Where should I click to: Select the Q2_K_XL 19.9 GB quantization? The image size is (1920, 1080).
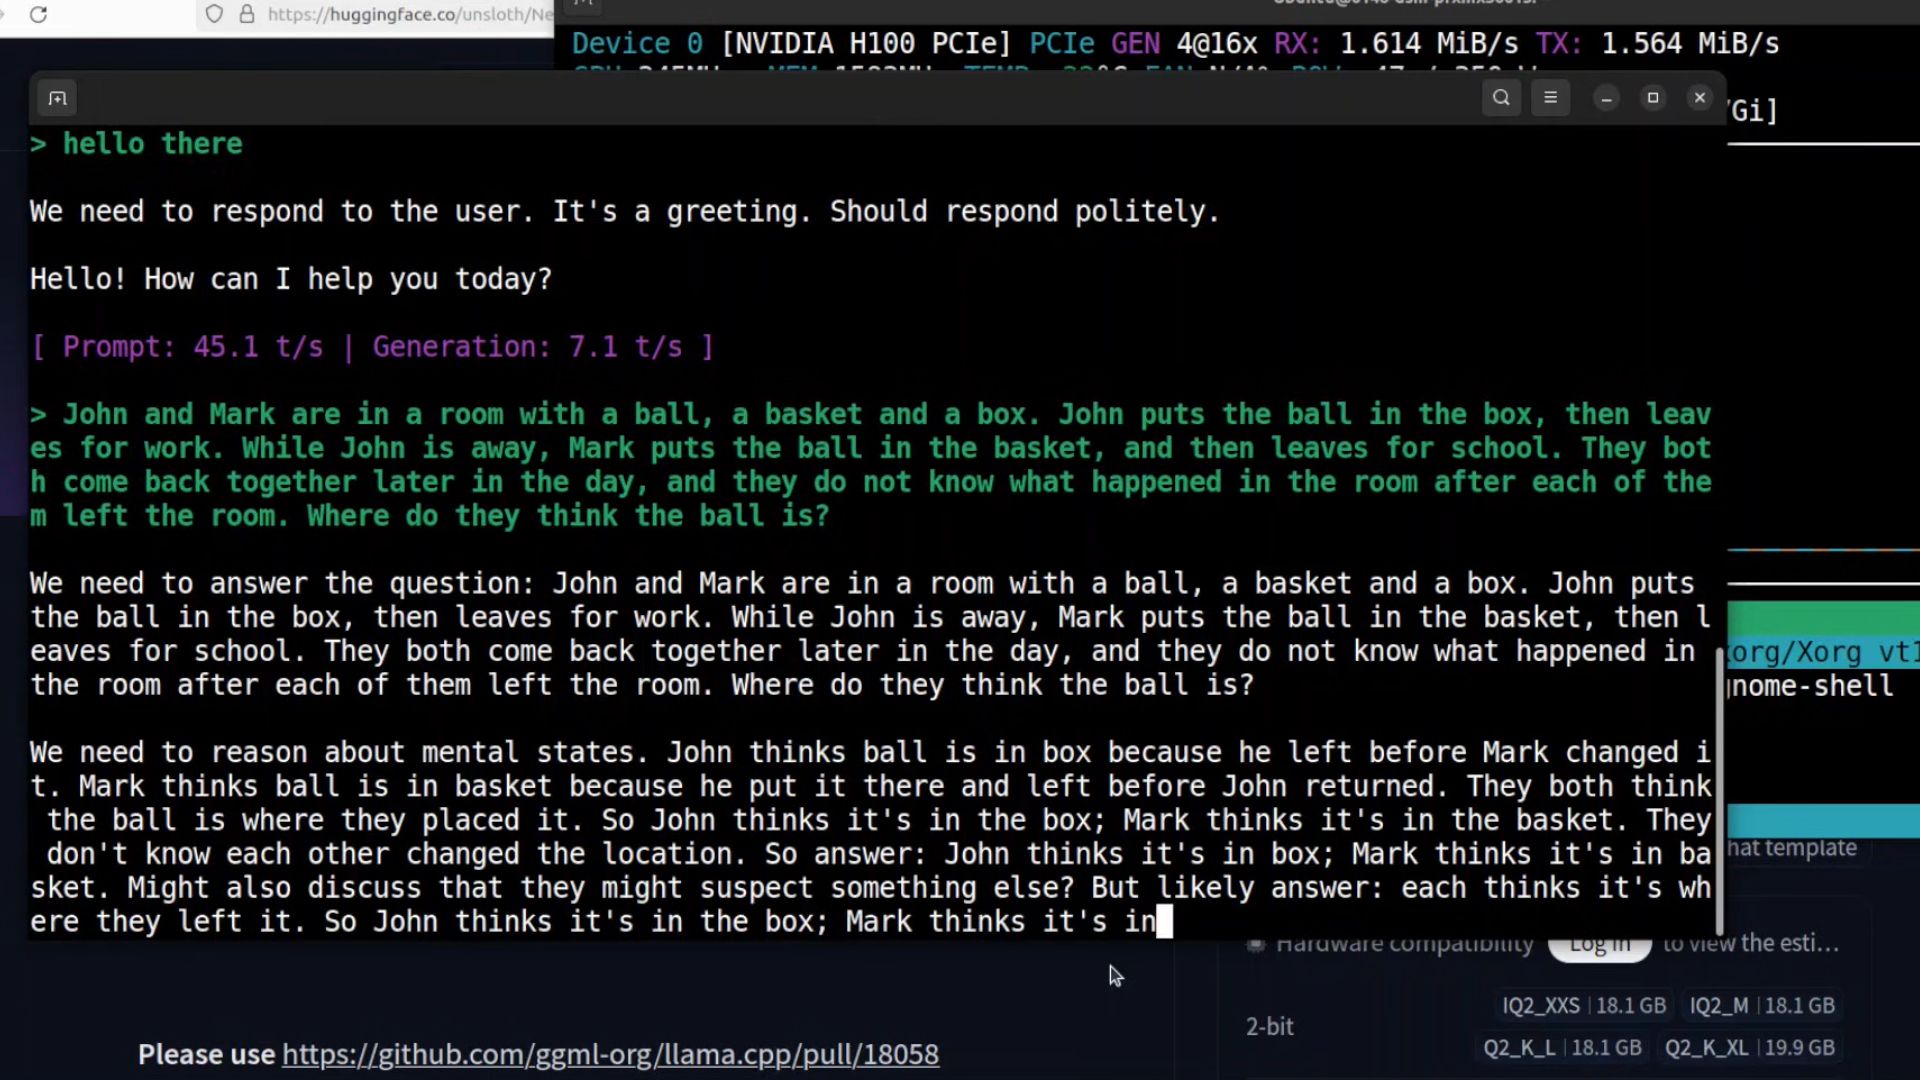click(x=1749, y=1047)
